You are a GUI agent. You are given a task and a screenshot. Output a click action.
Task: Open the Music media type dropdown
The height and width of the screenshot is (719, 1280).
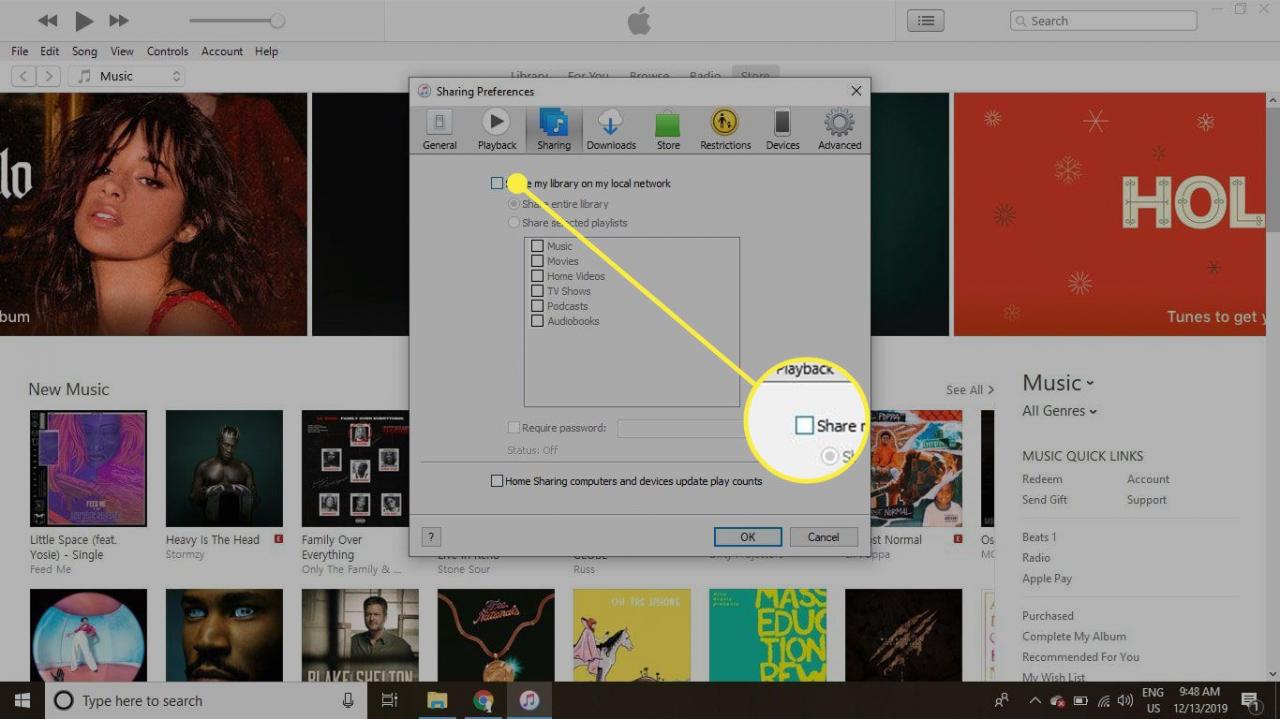127,76
